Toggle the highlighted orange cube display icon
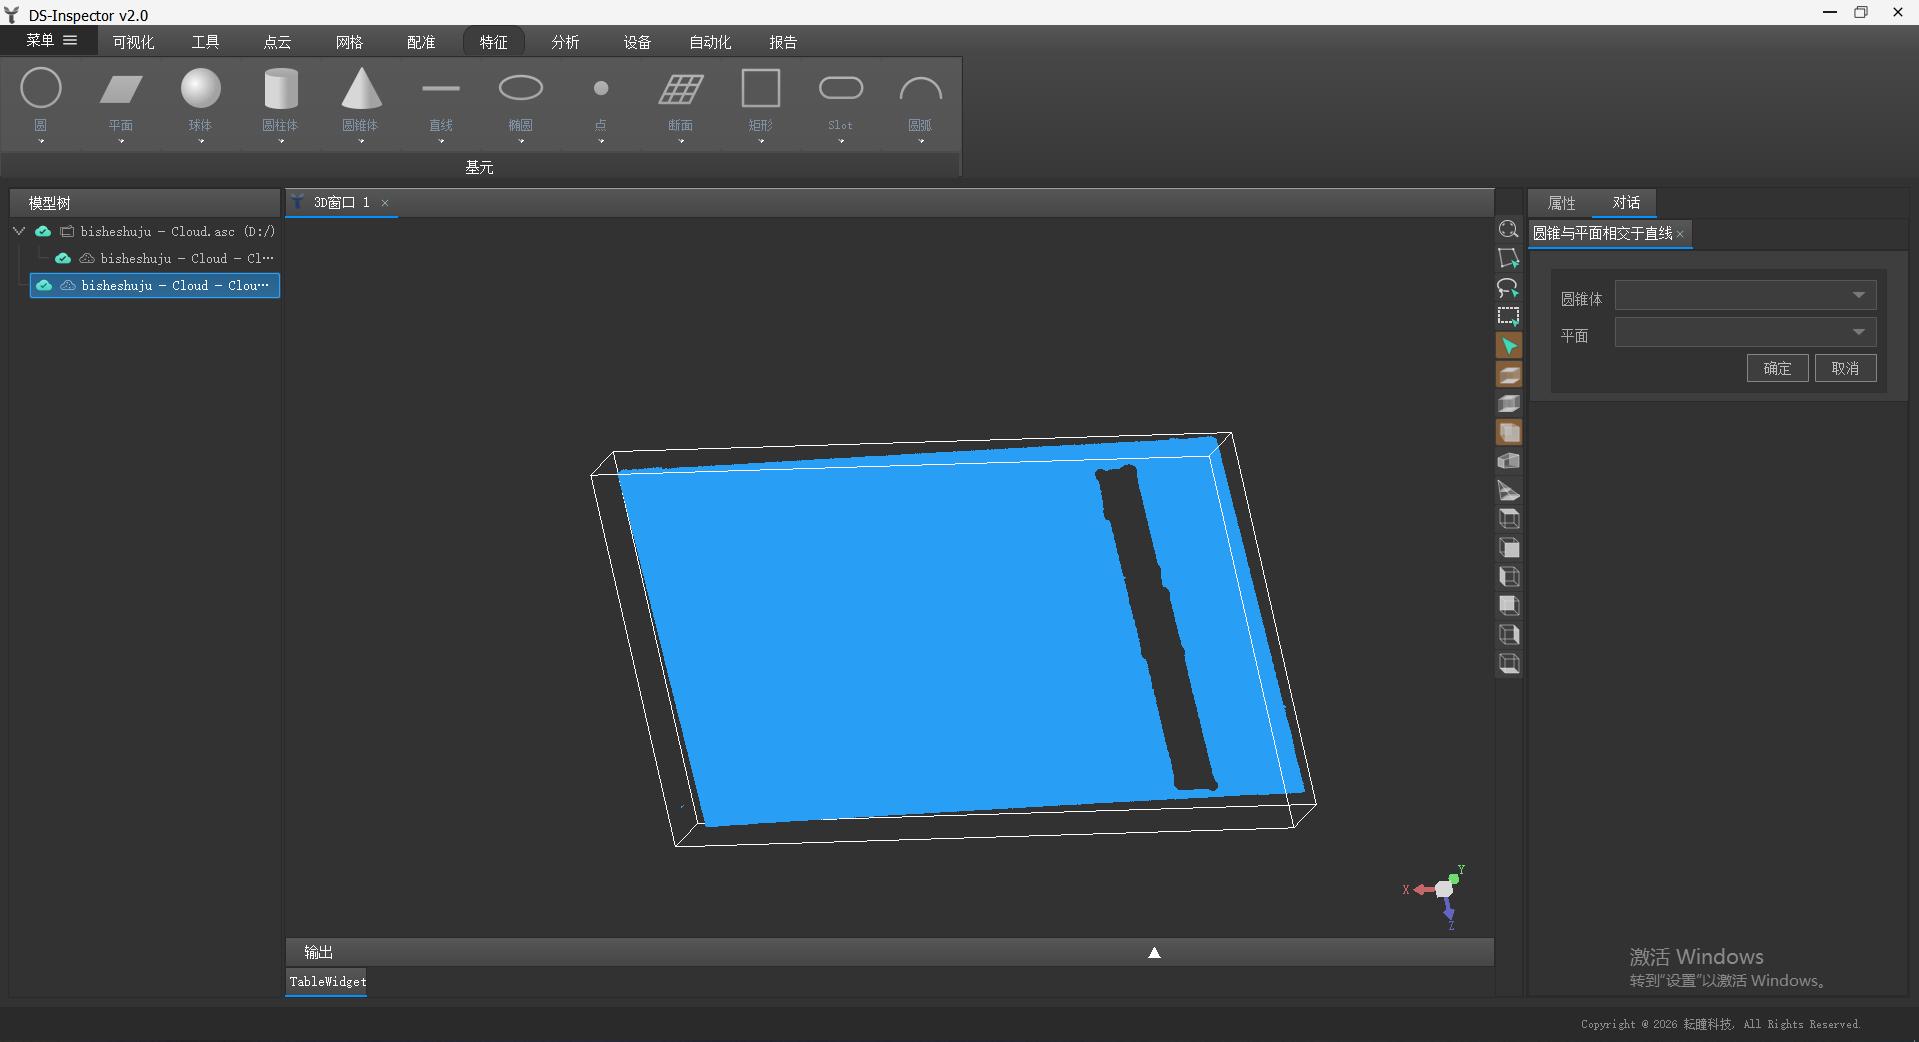The width and height of the screenshot is (1919, 1042). pos(1509,433)
